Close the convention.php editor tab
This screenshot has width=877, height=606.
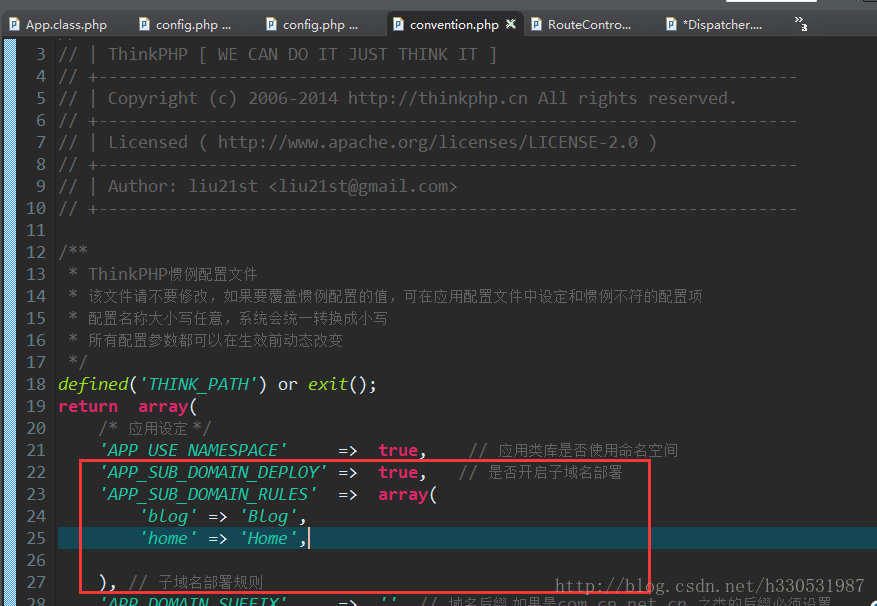coord(511,24)
